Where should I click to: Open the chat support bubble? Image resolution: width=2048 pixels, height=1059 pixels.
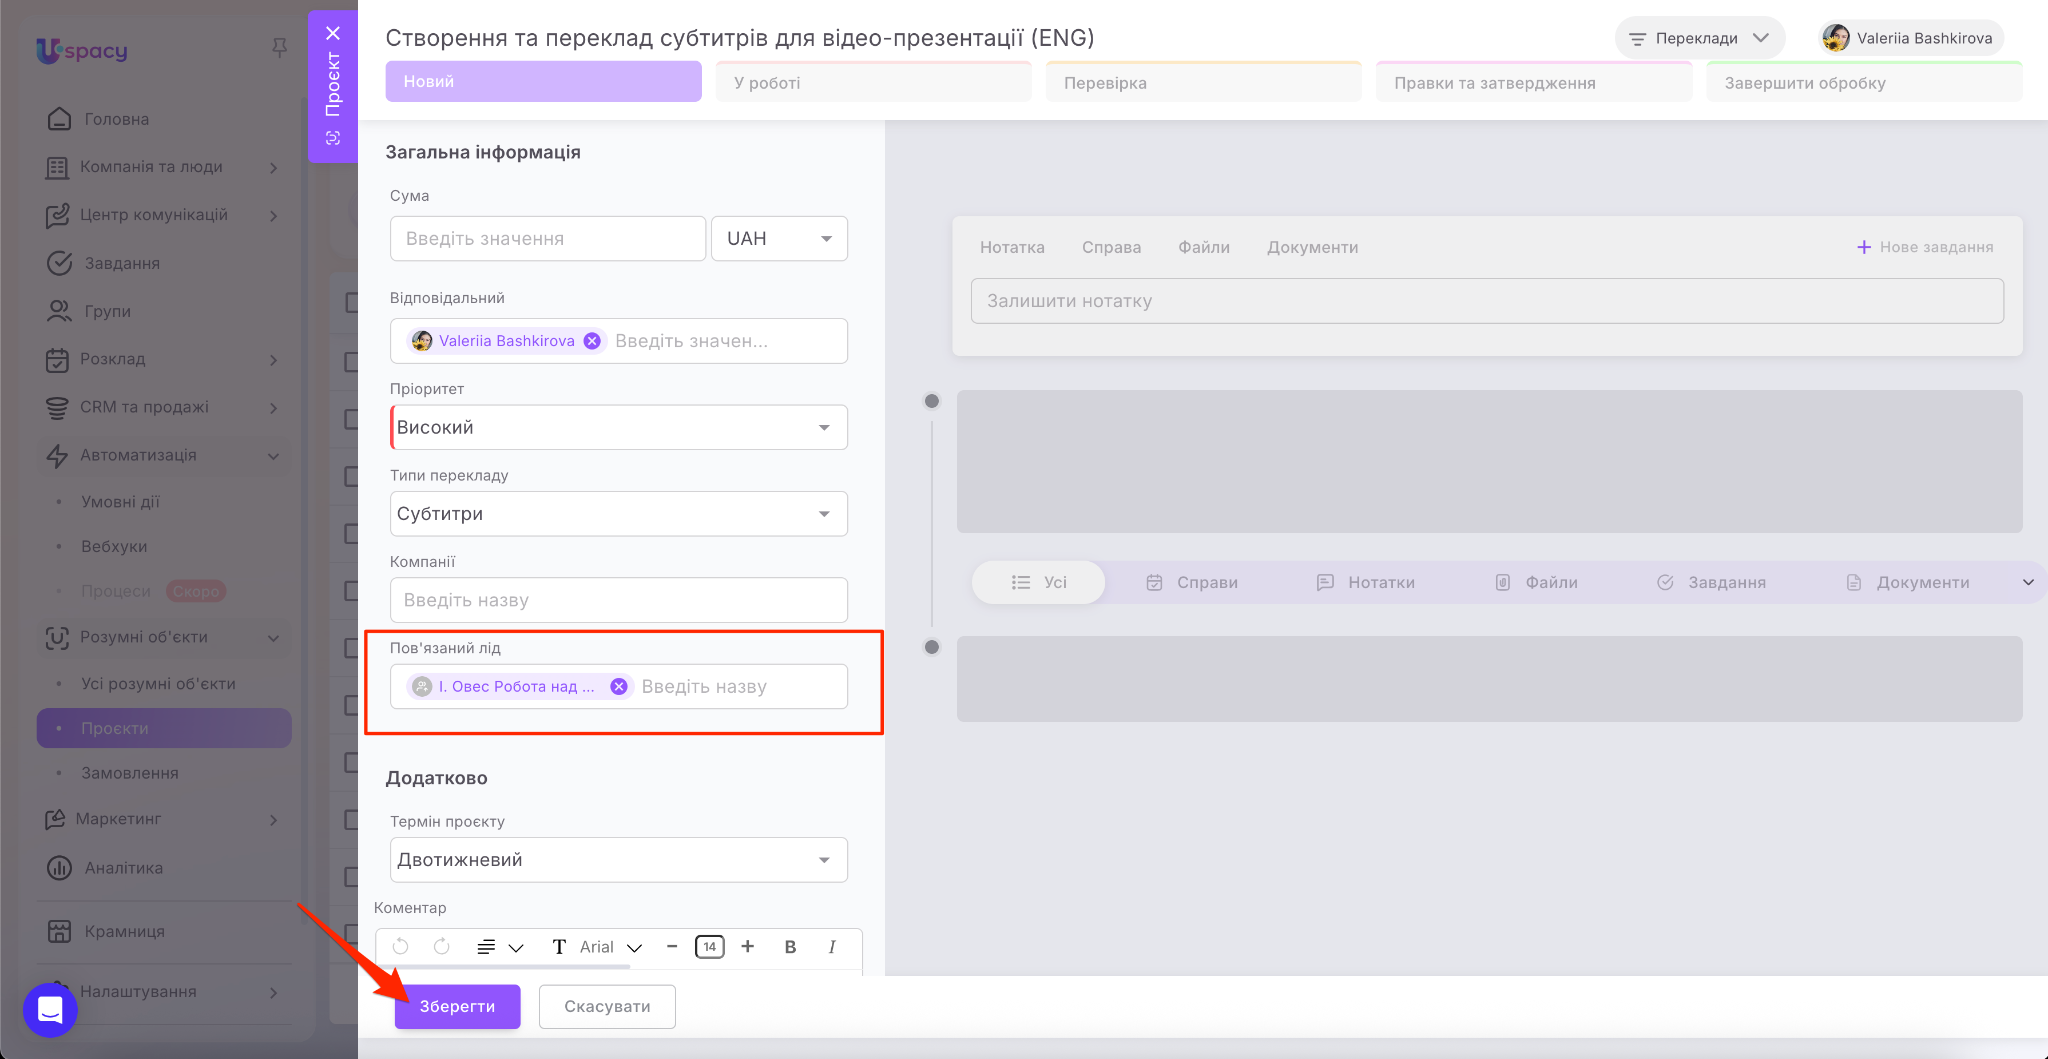(x=50, y=1009)
